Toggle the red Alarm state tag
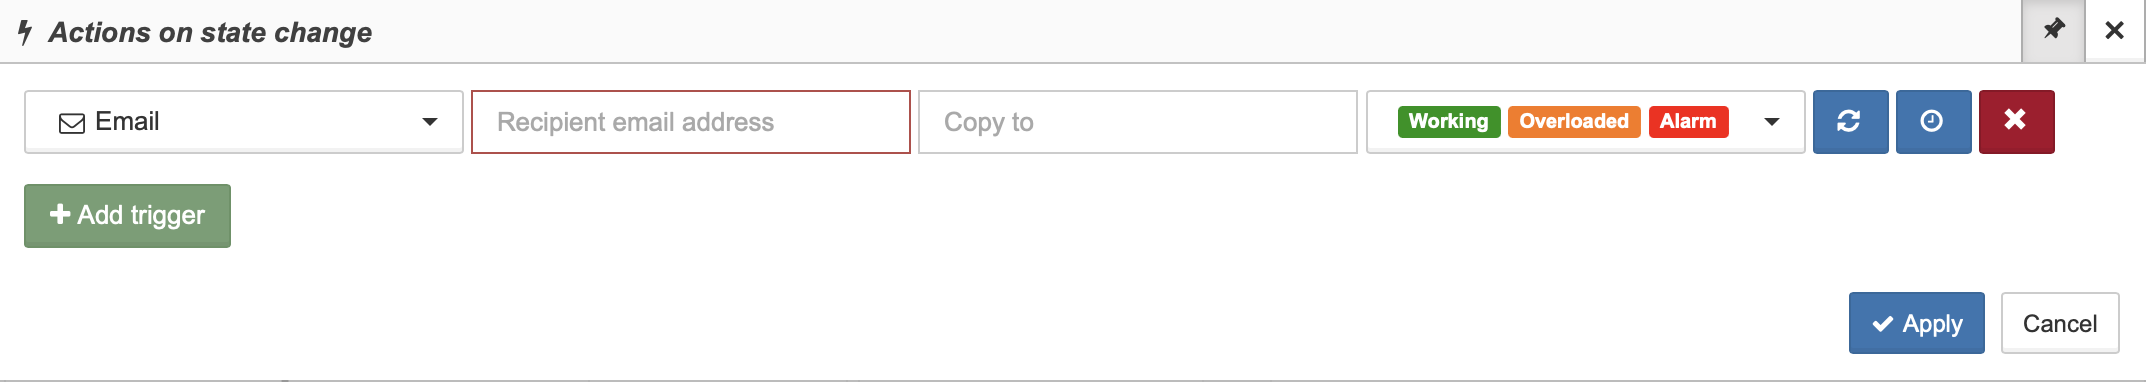The image size is (2146, 382). 1688,121
